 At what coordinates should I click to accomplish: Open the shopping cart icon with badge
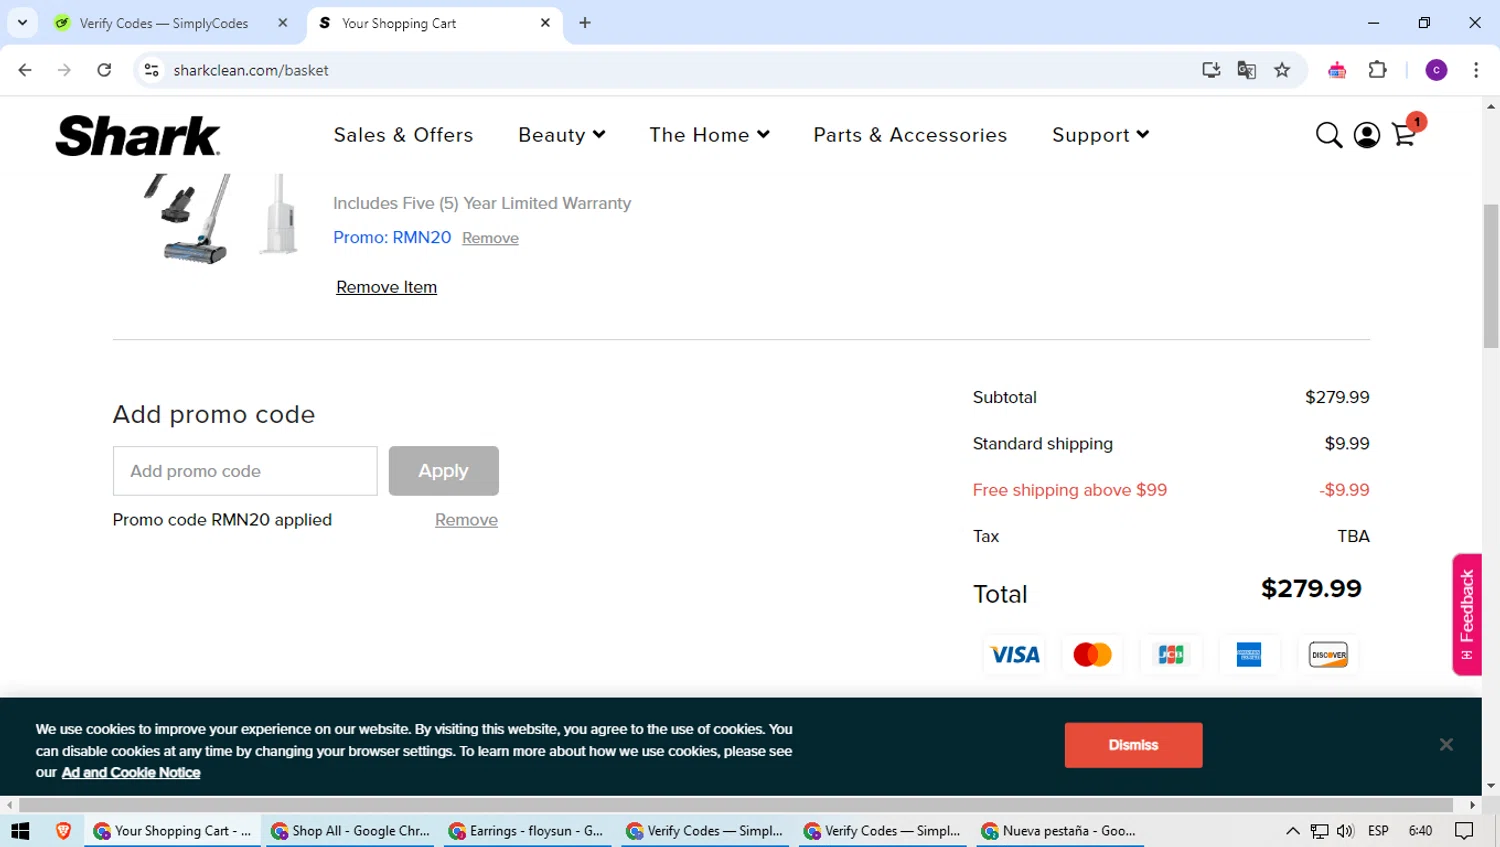(x=1406, y=131)
